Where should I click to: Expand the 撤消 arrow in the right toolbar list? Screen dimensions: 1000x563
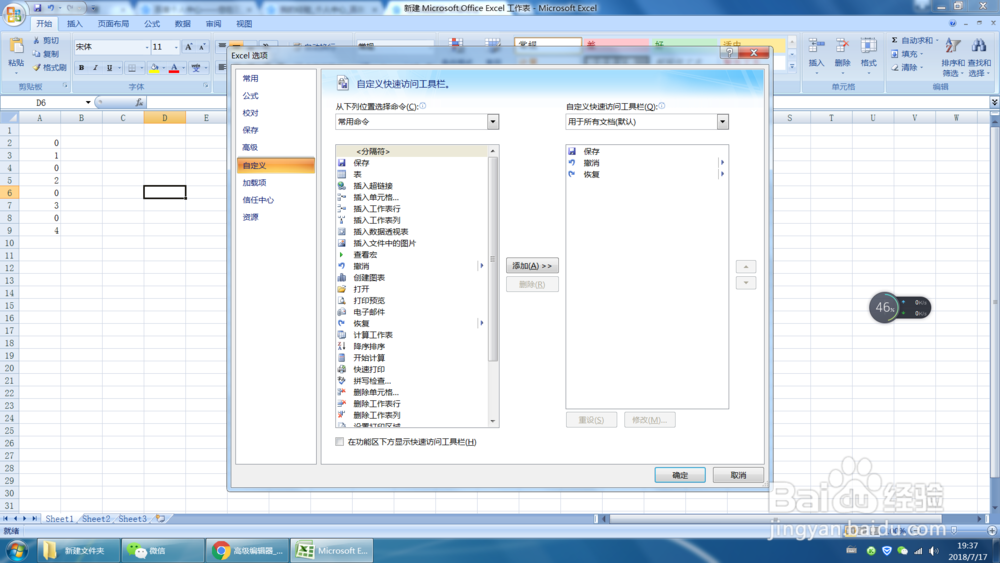coord(722,163)
